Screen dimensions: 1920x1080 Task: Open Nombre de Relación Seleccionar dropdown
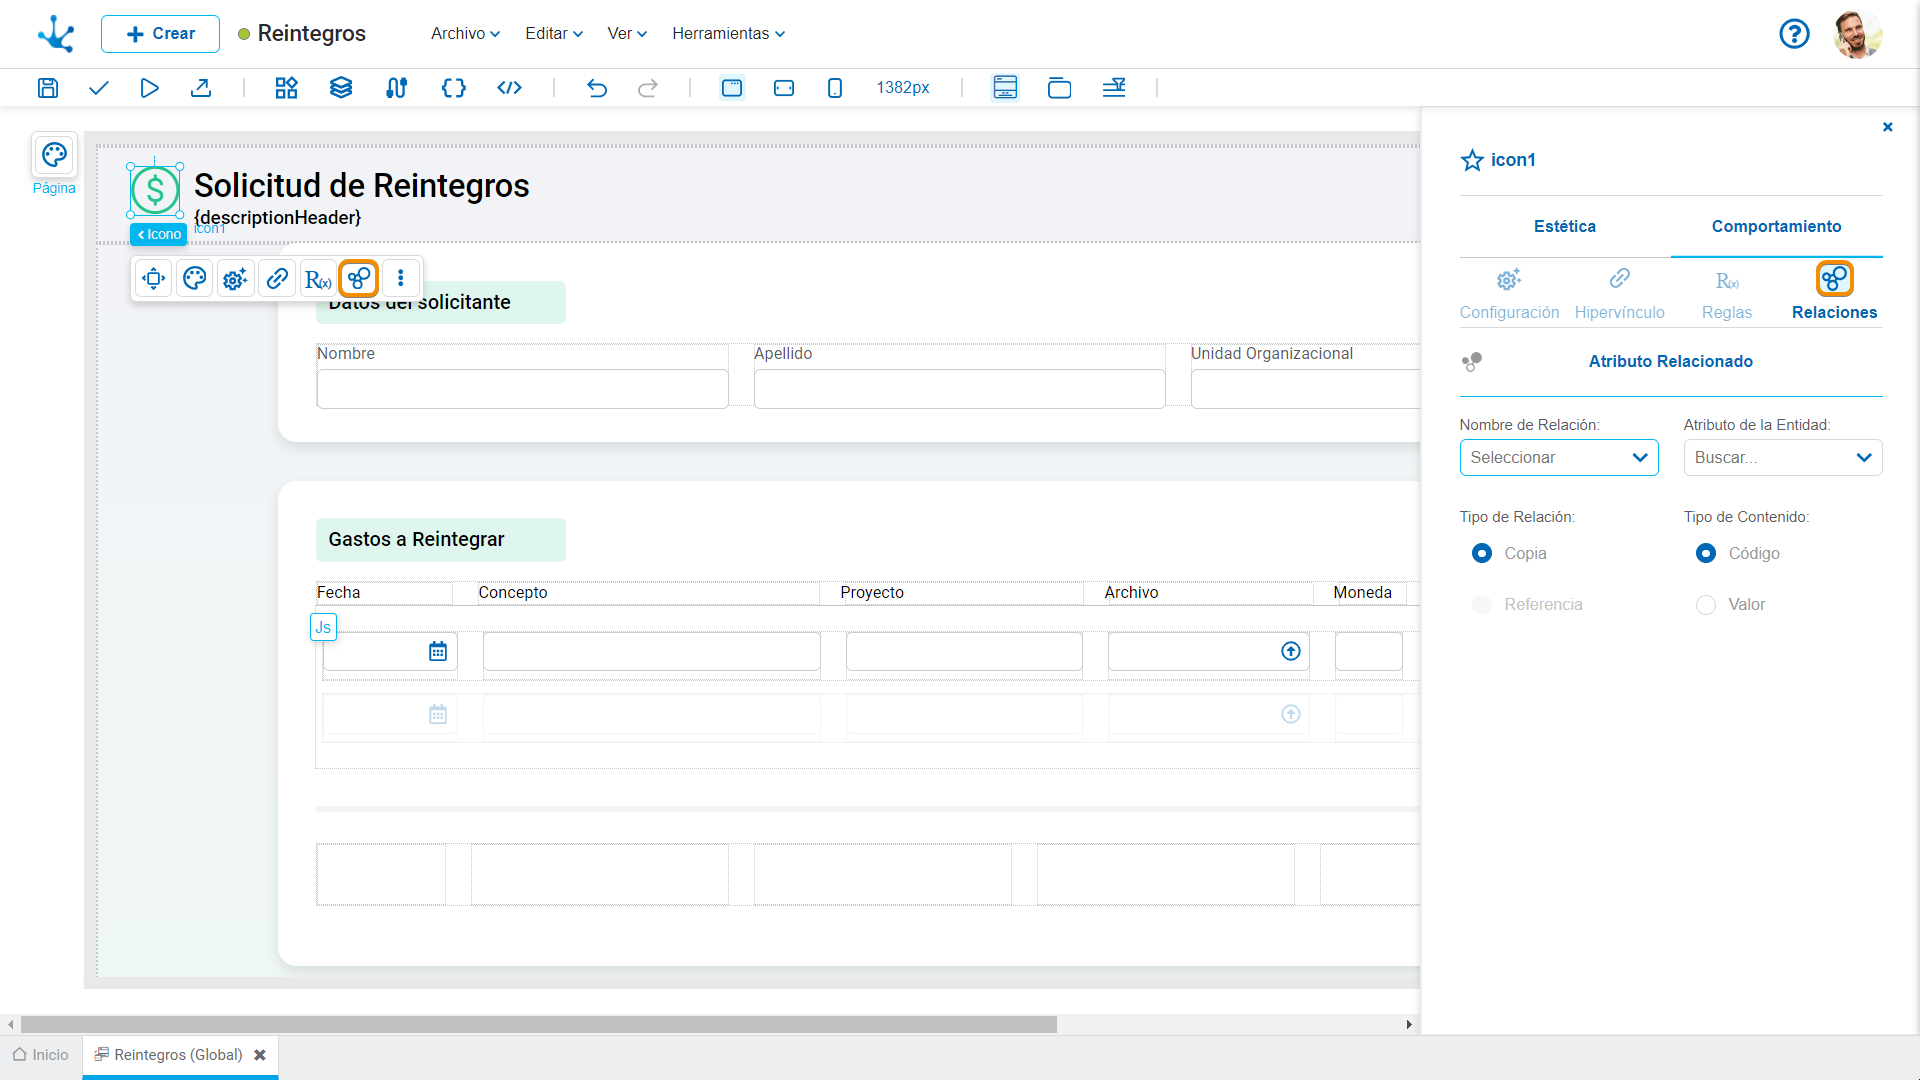point(1559,457)
